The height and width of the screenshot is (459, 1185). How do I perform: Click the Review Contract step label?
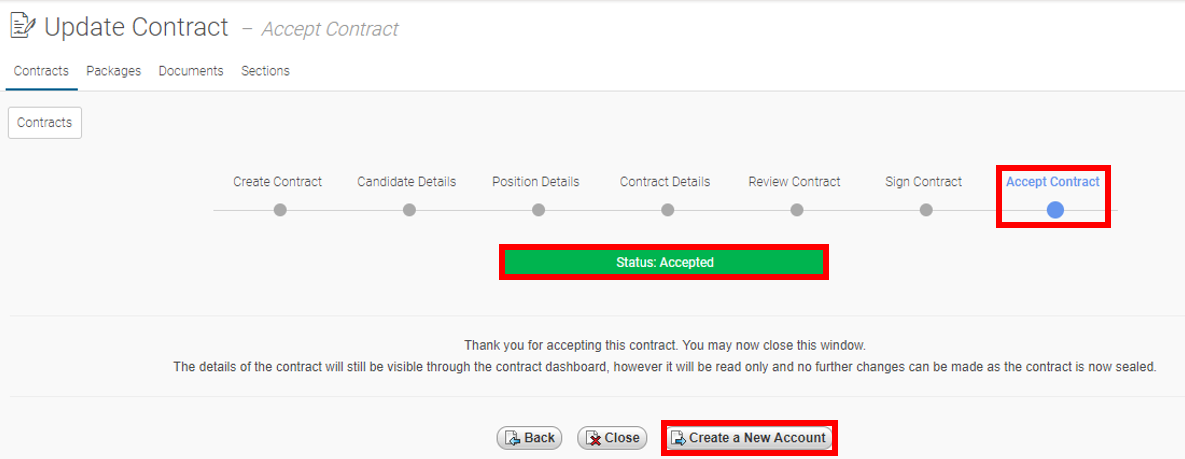(794, 181)
